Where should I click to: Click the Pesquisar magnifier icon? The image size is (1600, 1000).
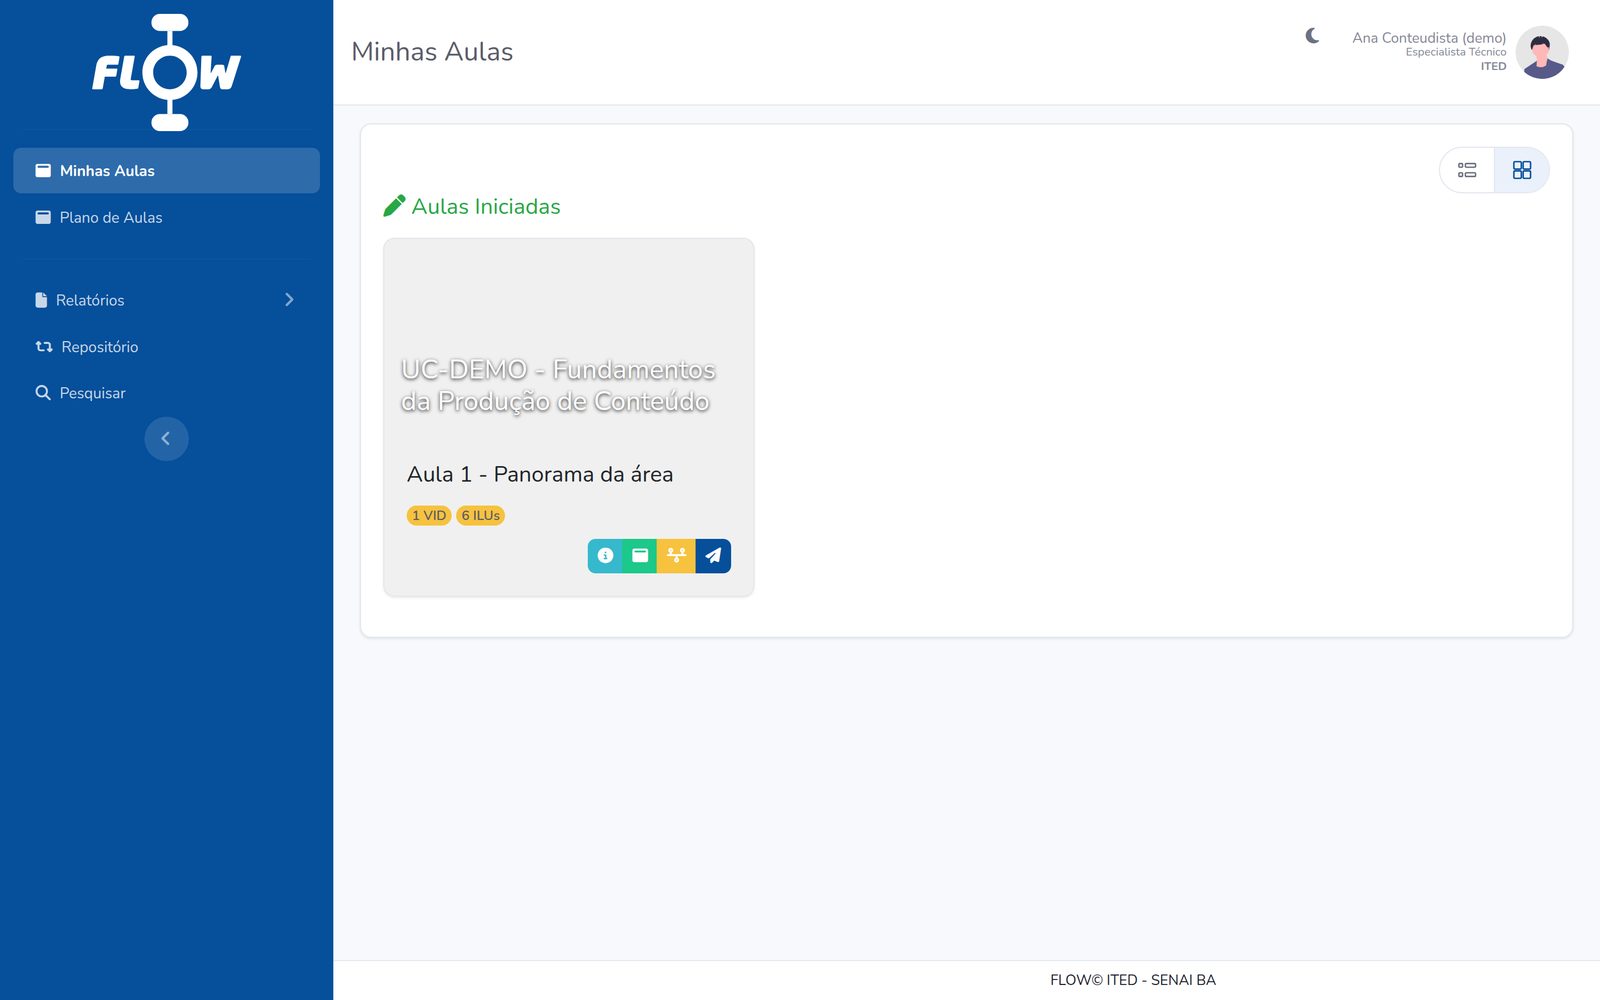43,393
